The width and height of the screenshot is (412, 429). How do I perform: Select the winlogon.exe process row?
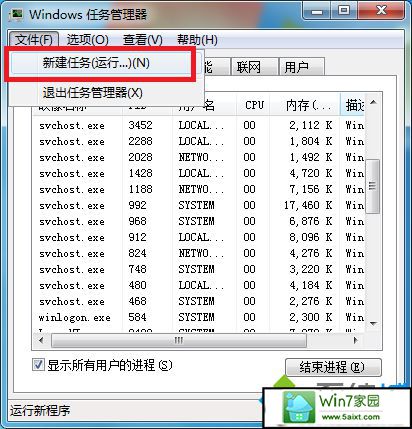(x=200, y=317)
